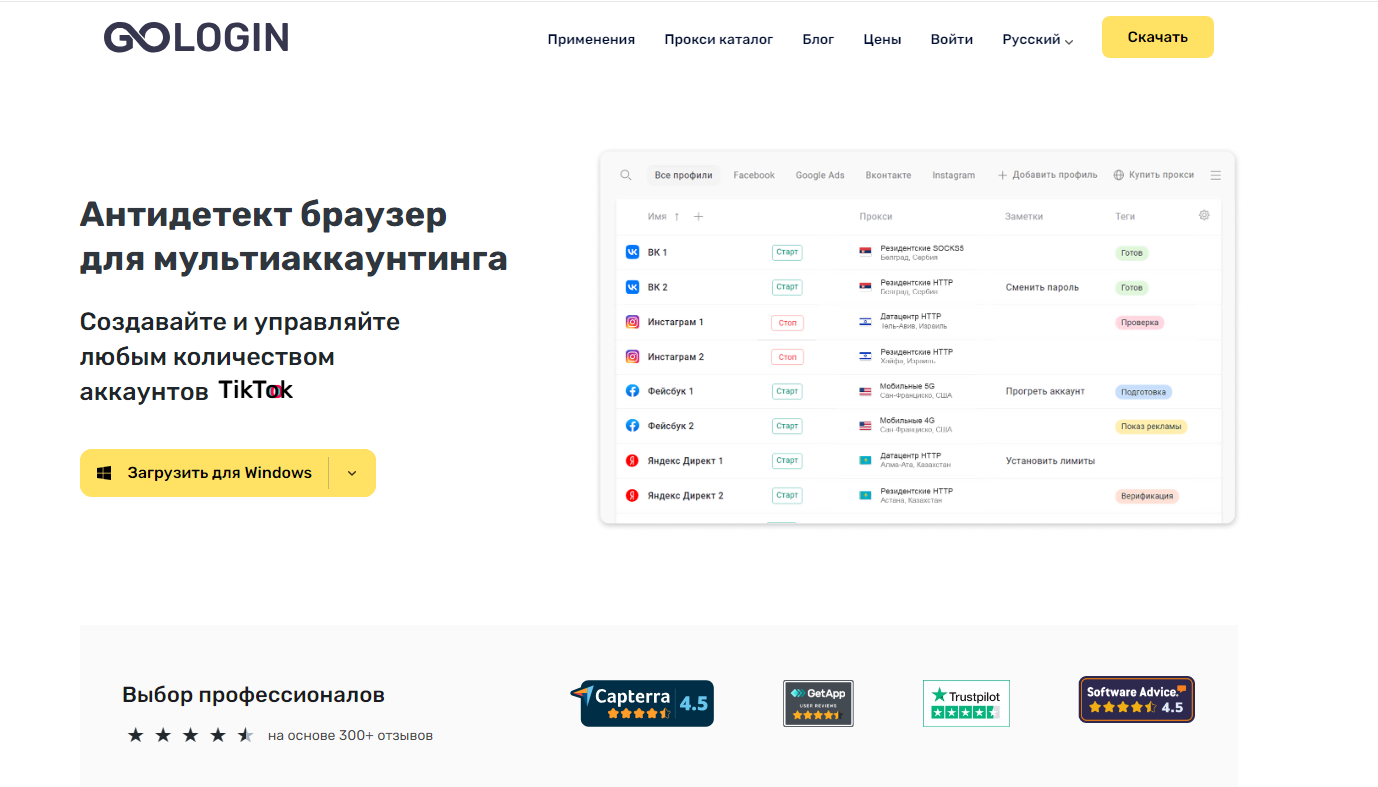The width and height of the screenshot is (1378, 787).
Task: Open the Software Advice 4.5 badge
Action: [x=1136, y=700]
